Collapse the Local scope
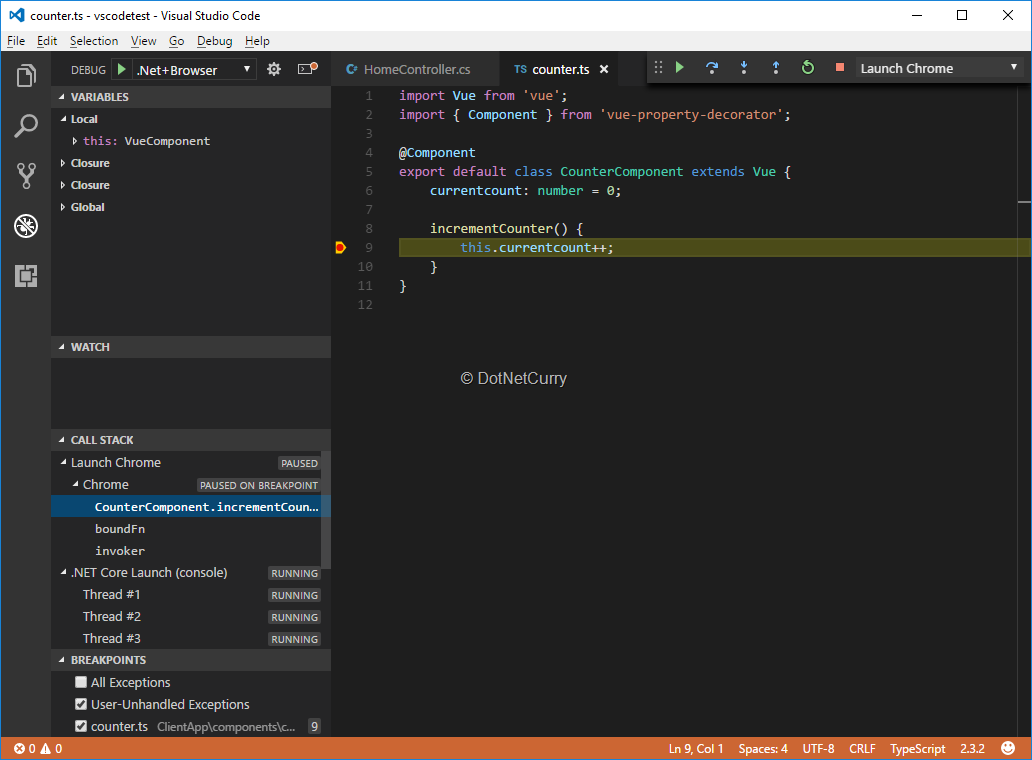Viewport: 1032px width, 760px height. pyautogui.click(x=64, y=119)
